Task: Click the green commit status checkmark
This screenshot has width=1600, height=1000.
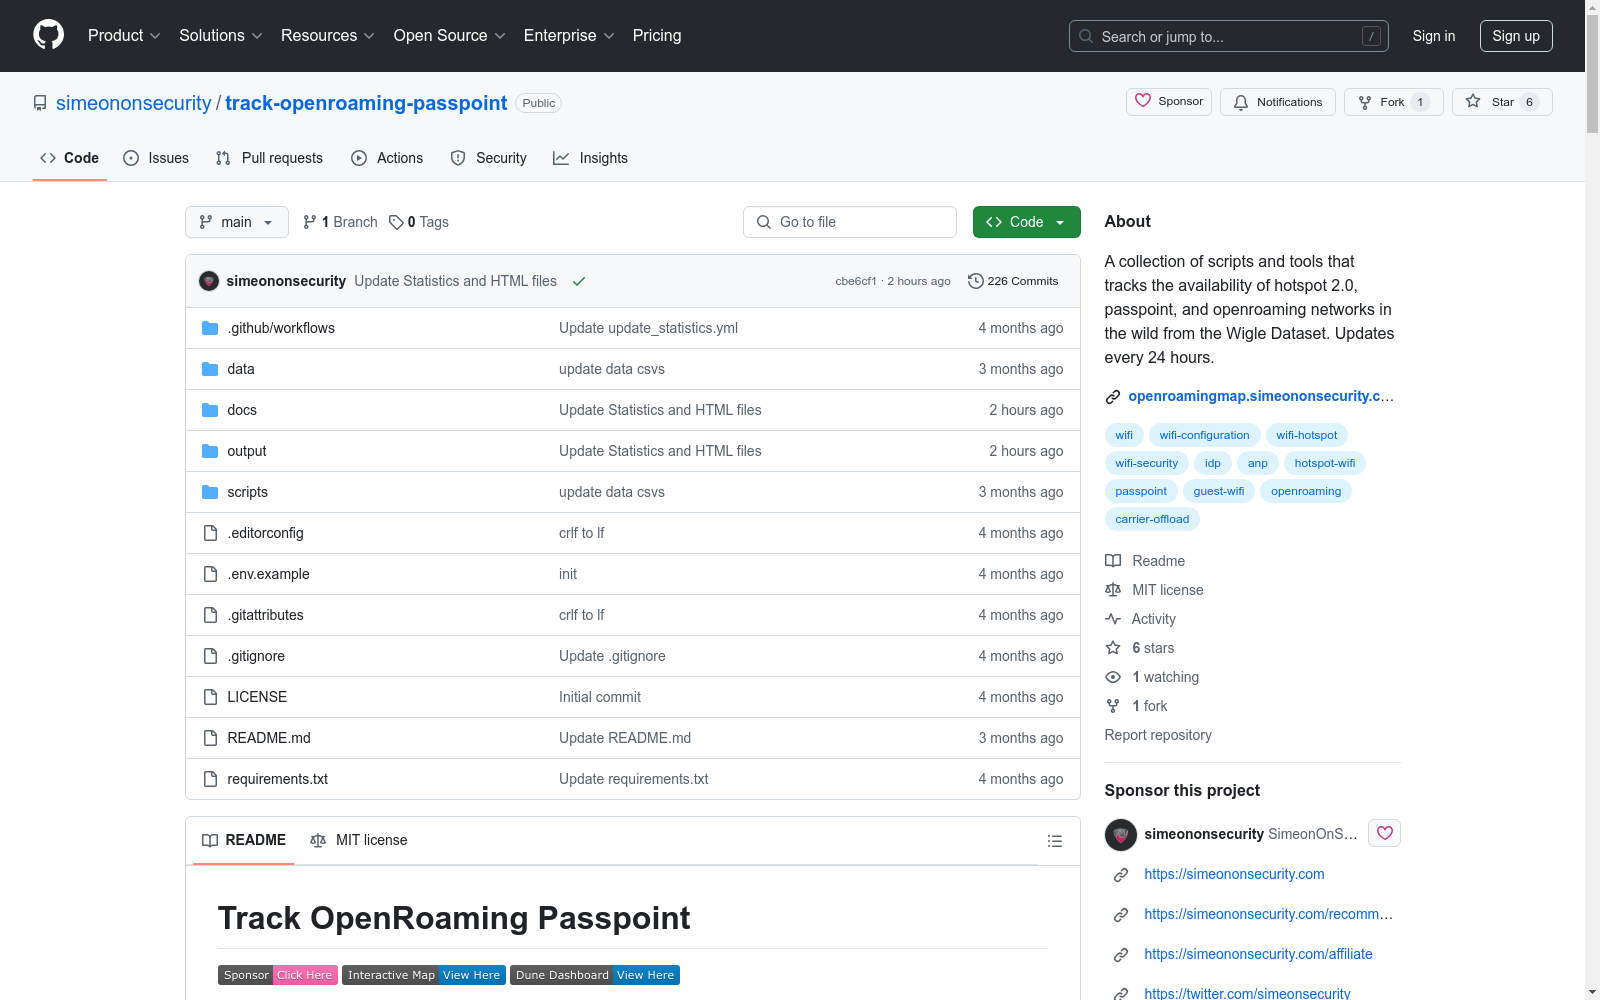Action: (x=579, y=281)
